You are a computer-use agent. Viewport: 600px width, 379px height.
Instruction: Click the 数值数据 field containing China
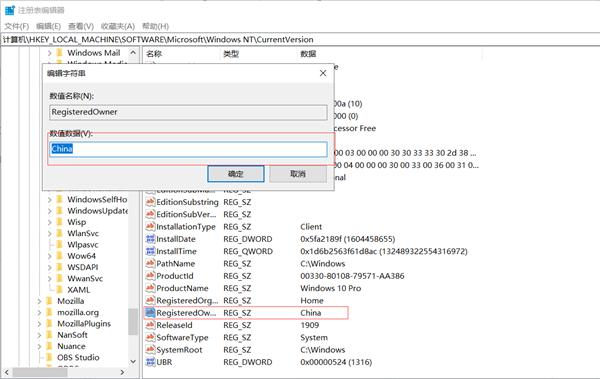[x=188, y=149]
